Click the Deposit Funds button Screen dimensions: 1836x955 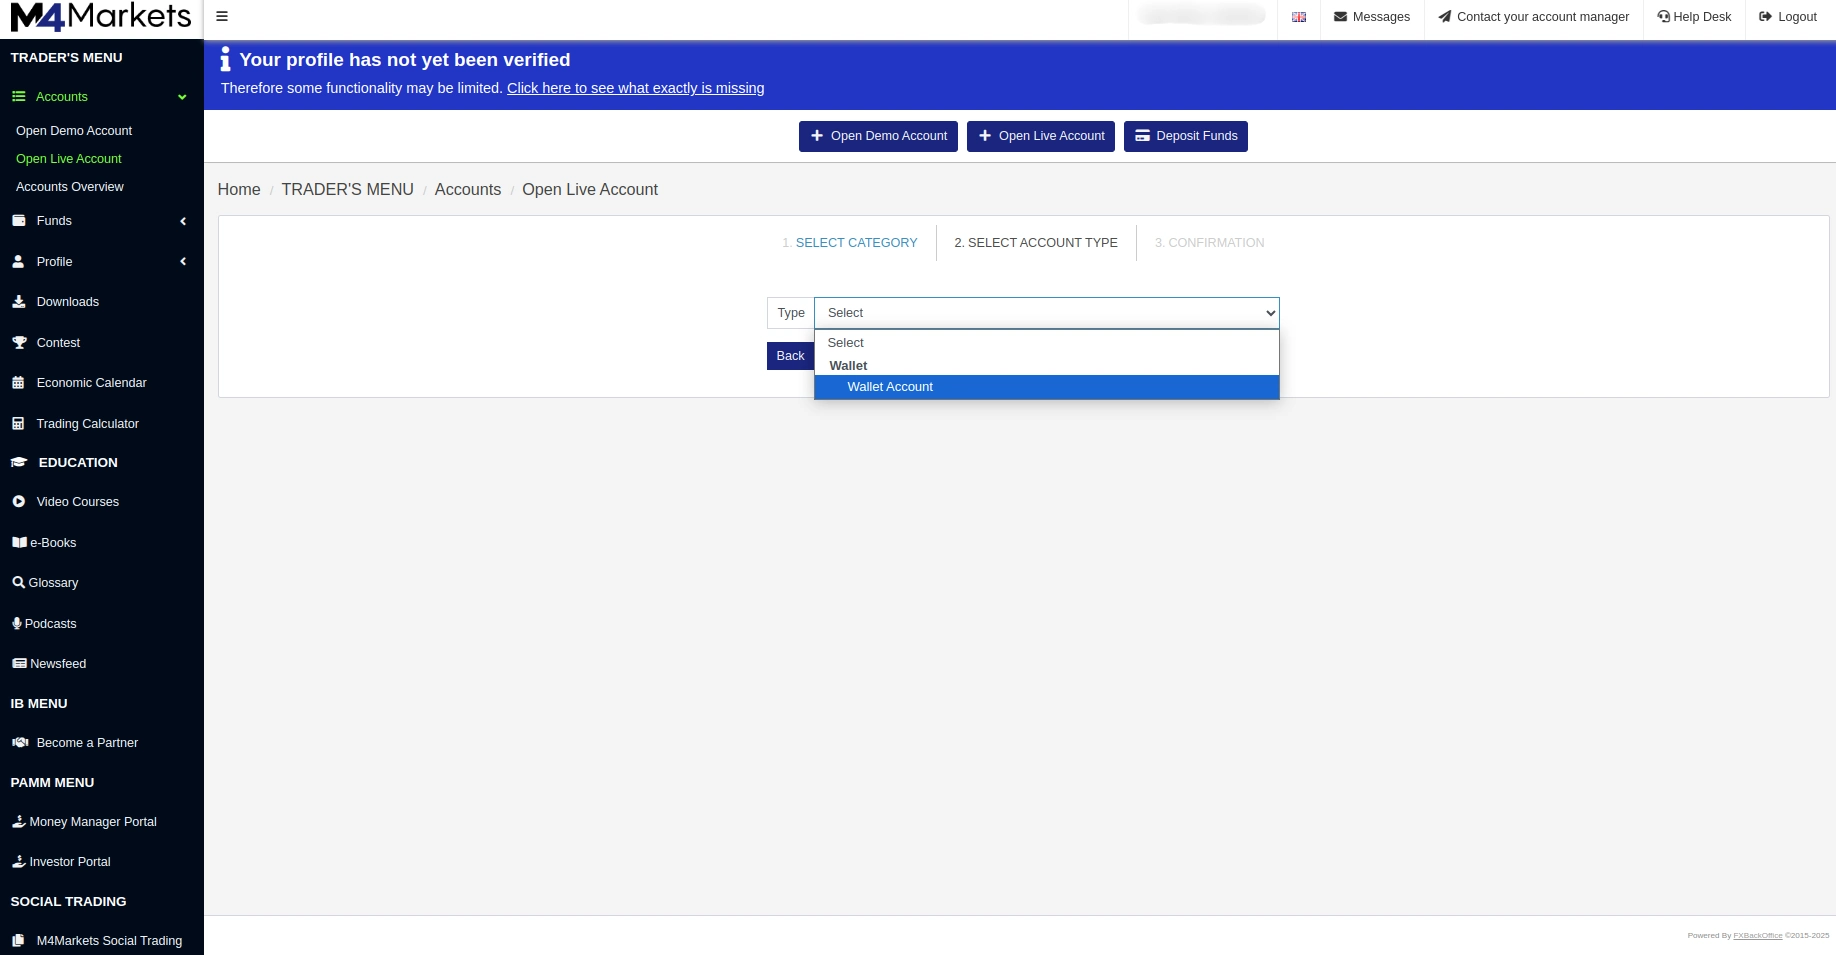(1185, 136)
